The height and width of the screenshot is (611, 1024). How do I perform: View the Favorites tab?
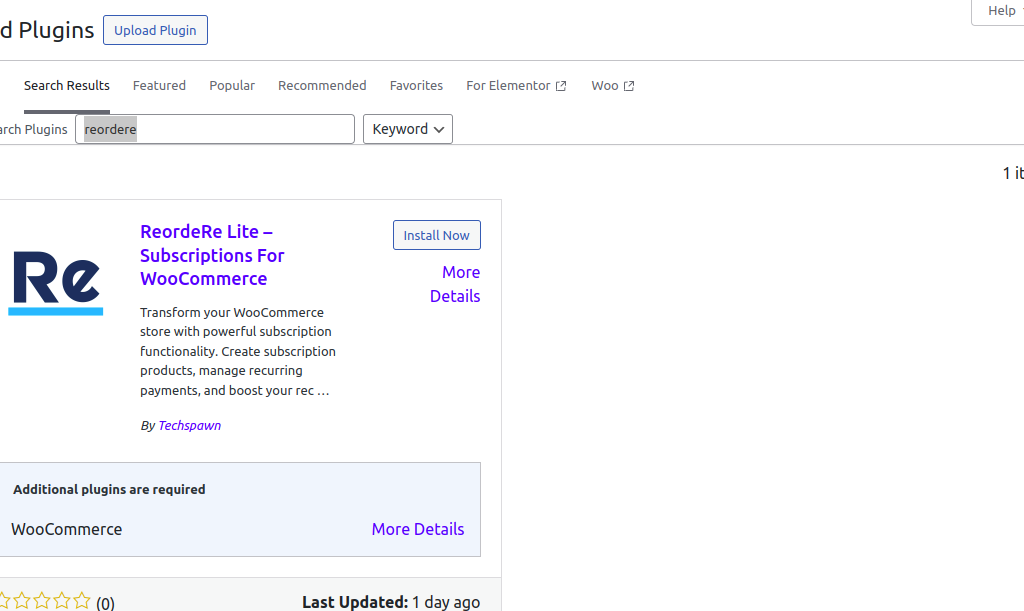(x=416, y=86)
